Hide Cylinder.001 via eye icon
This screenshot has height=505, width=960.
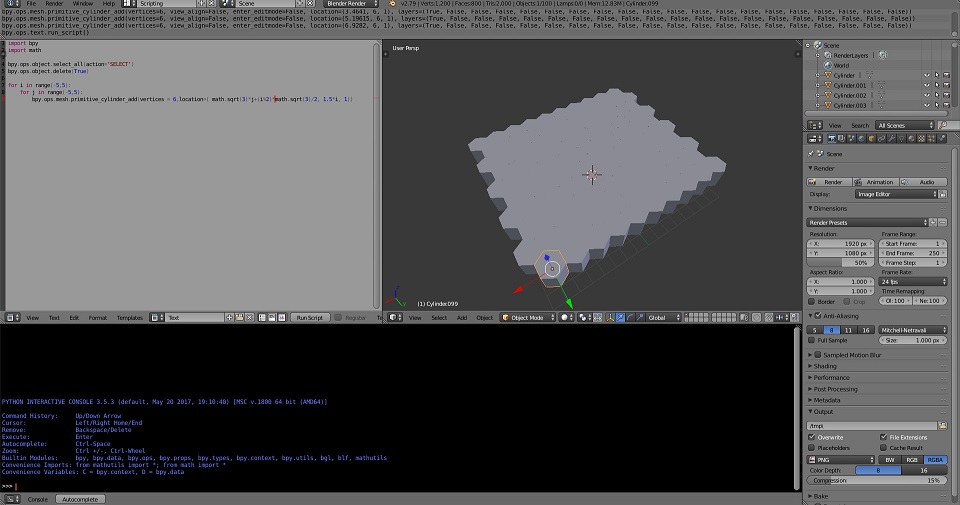click(926, 85)
